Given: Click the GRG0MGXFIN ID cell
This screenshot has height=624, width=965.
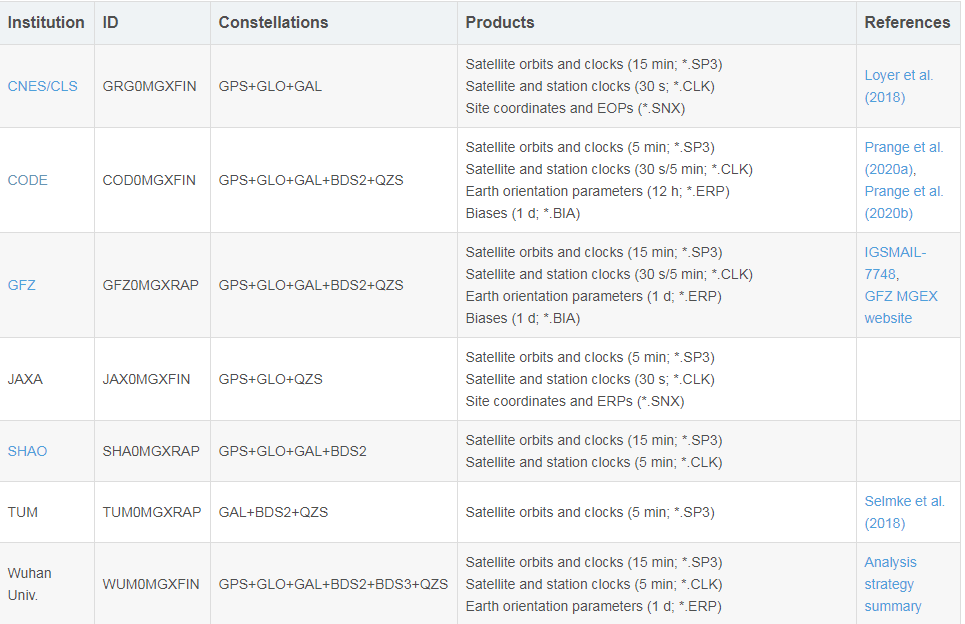Looking at the screenshot, I should (x=150, y=86).
